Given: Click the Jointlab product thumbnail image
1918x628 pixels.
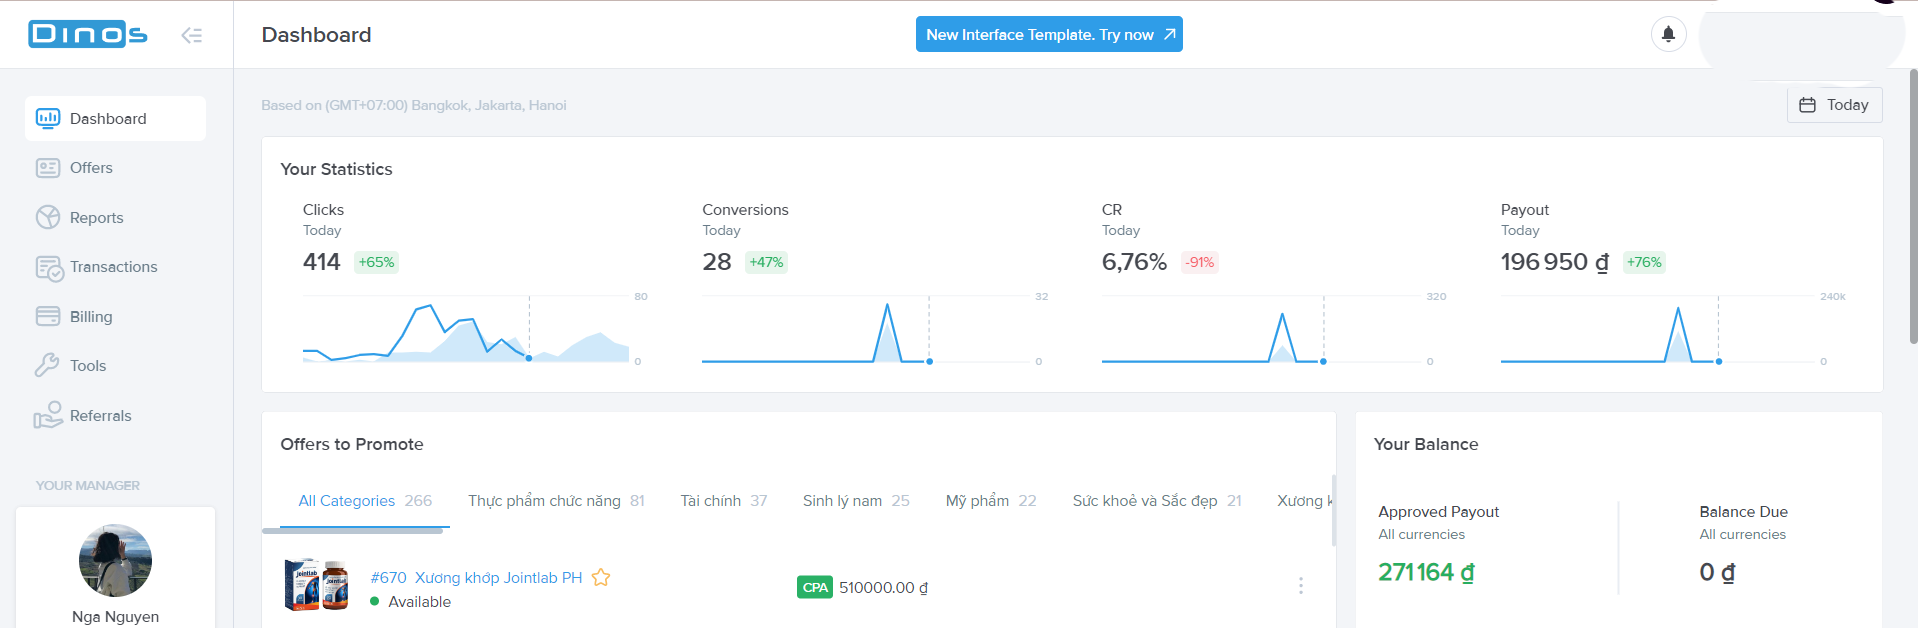Looking at the screenshot, I should (316, 585).
